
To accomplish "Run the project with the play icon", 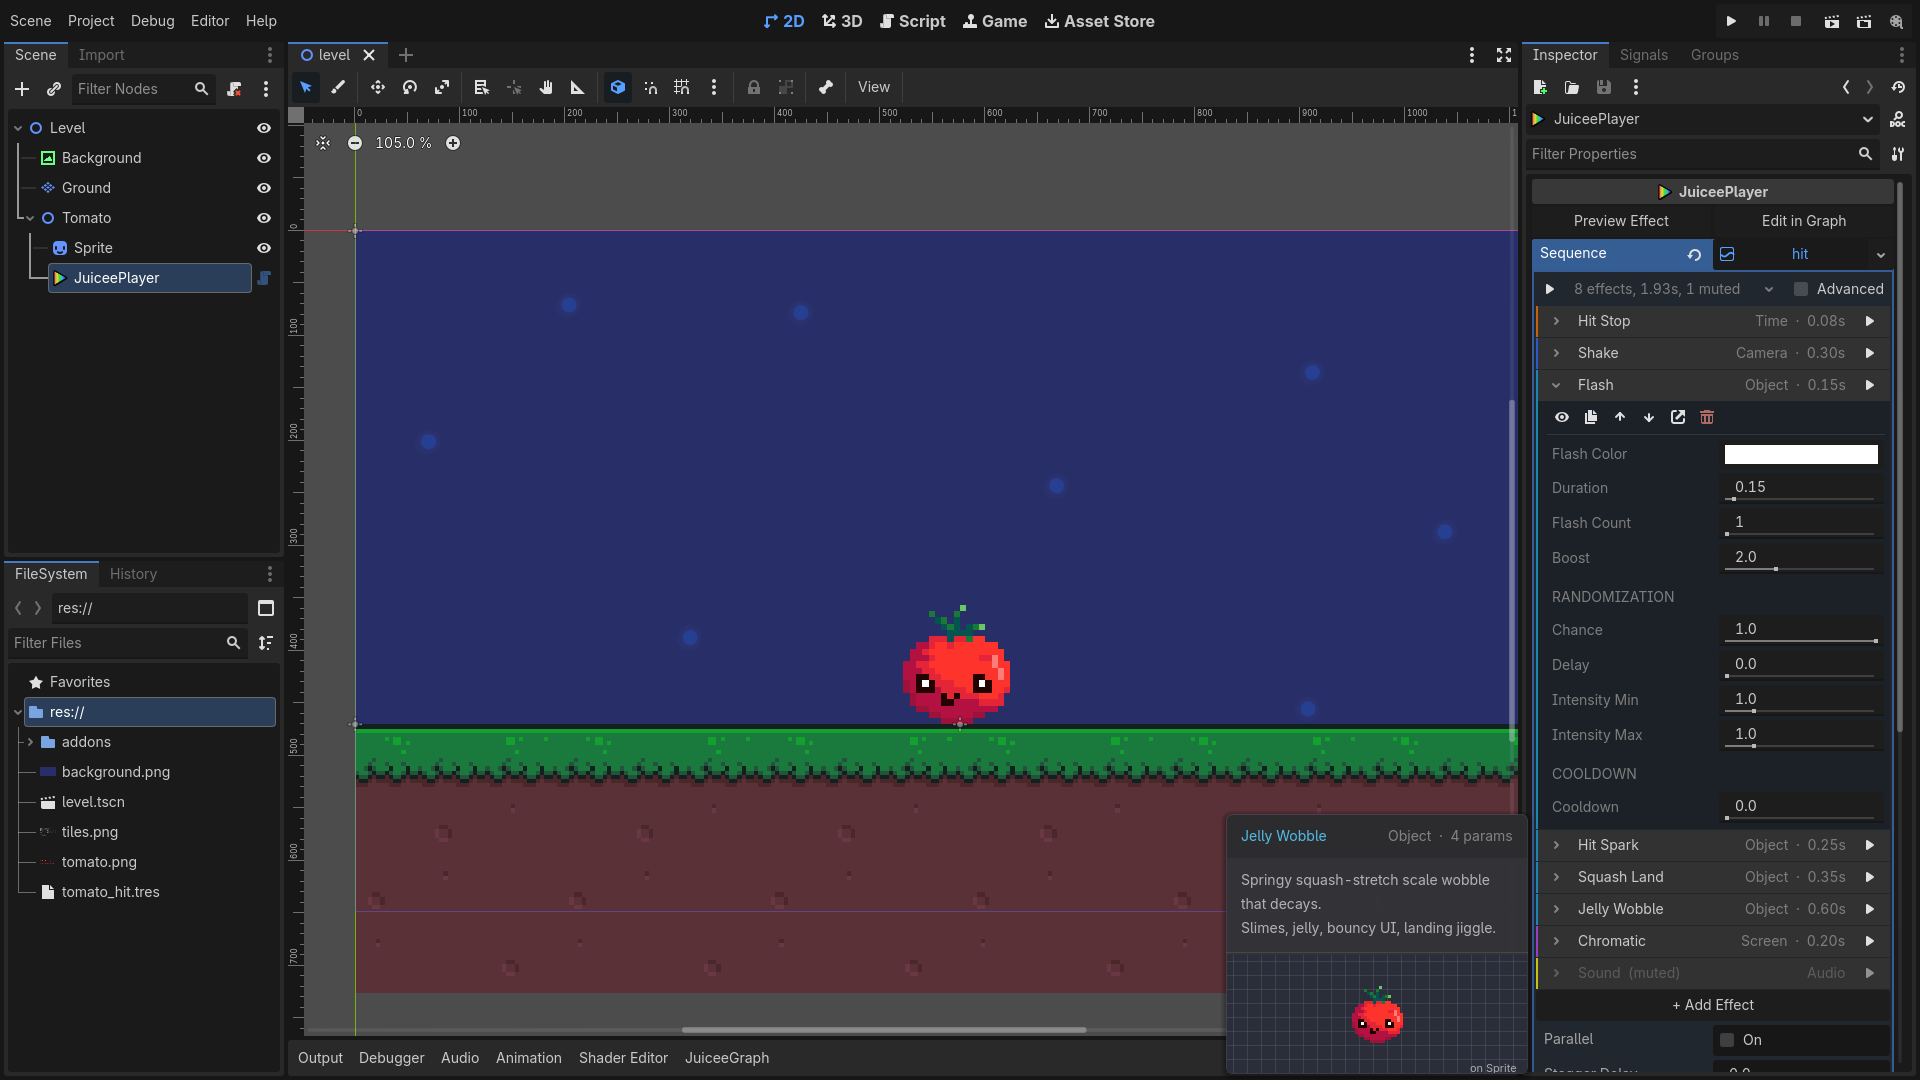I will [1731, 21].
